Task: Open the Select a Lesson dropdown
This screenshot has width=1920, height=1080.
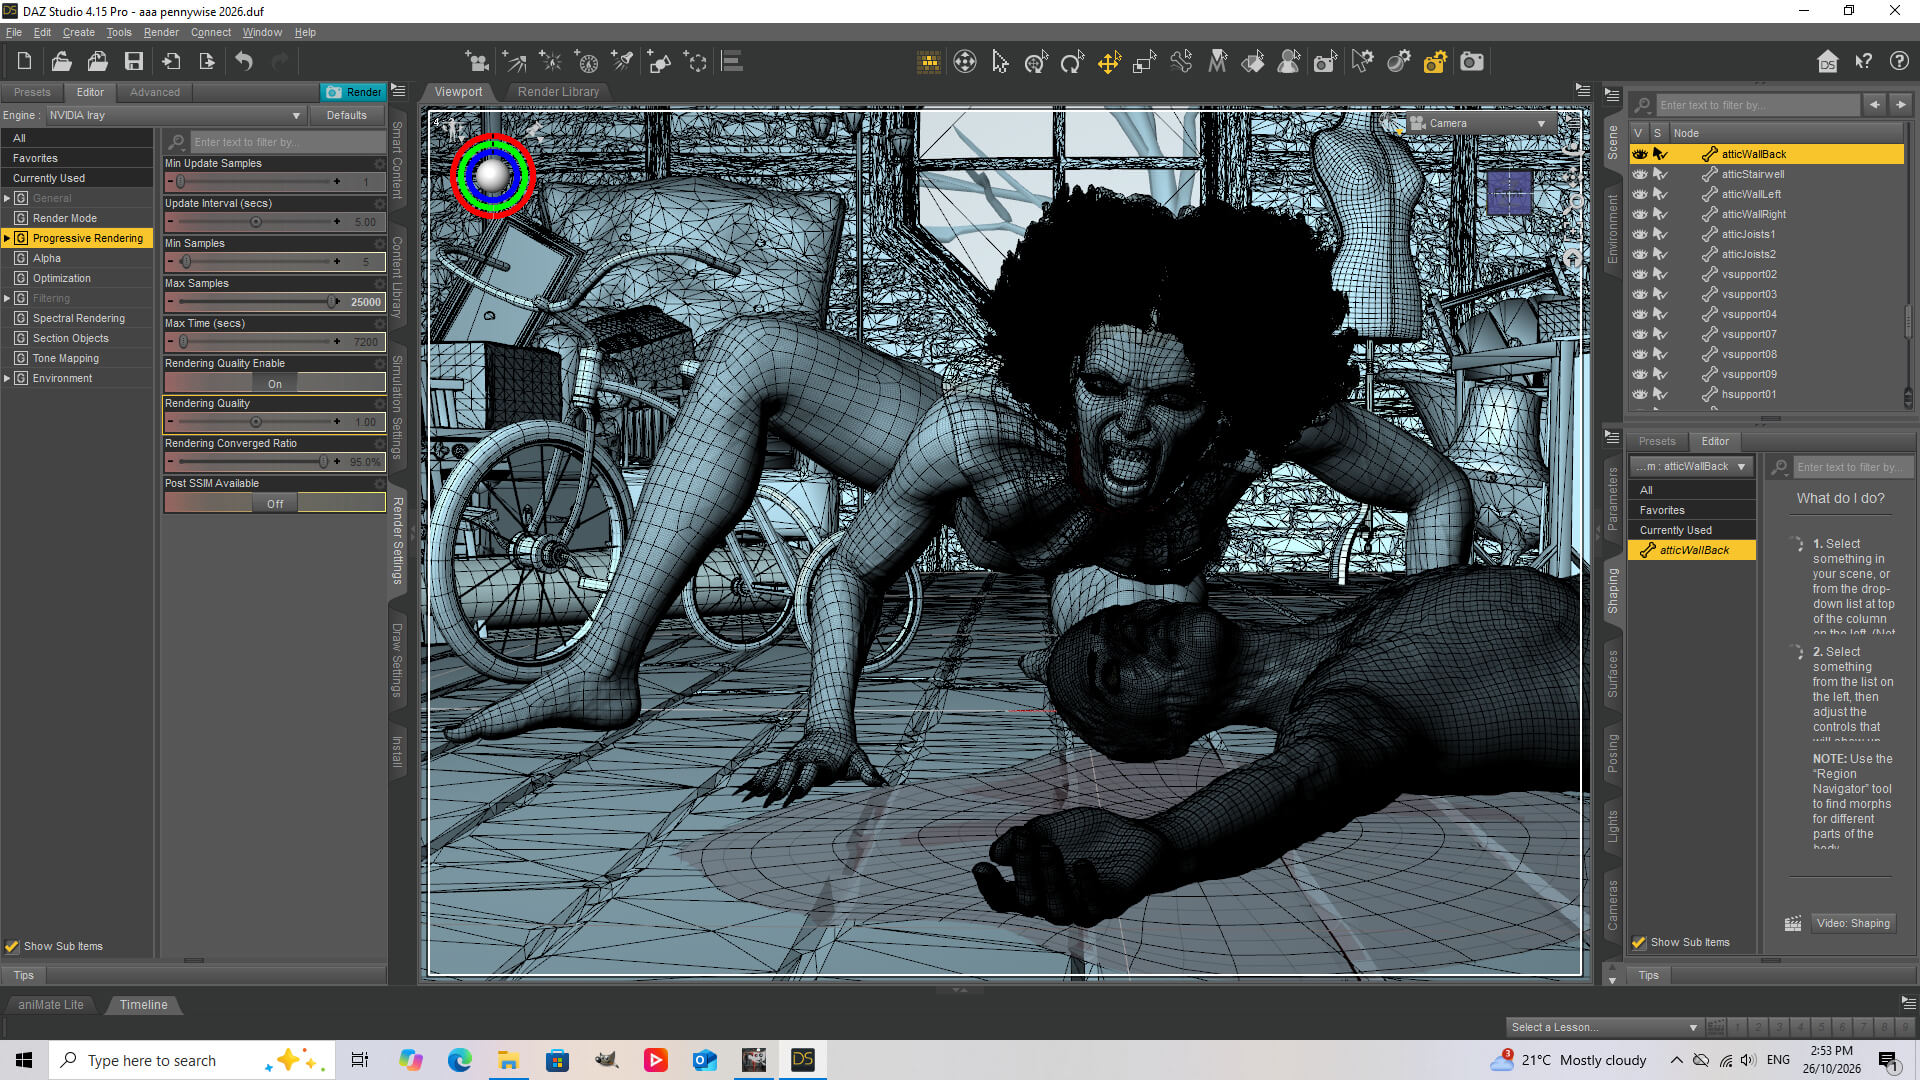Action: [1604, 1027]
